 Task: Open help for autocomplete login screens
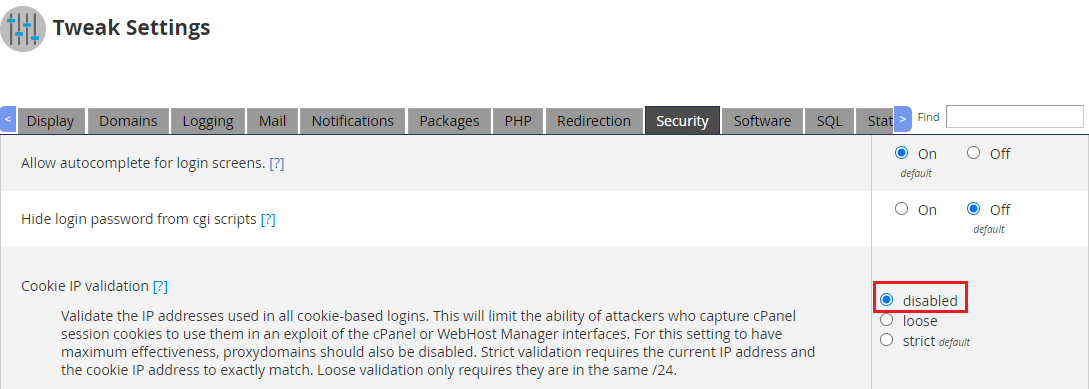click(276, 164)
